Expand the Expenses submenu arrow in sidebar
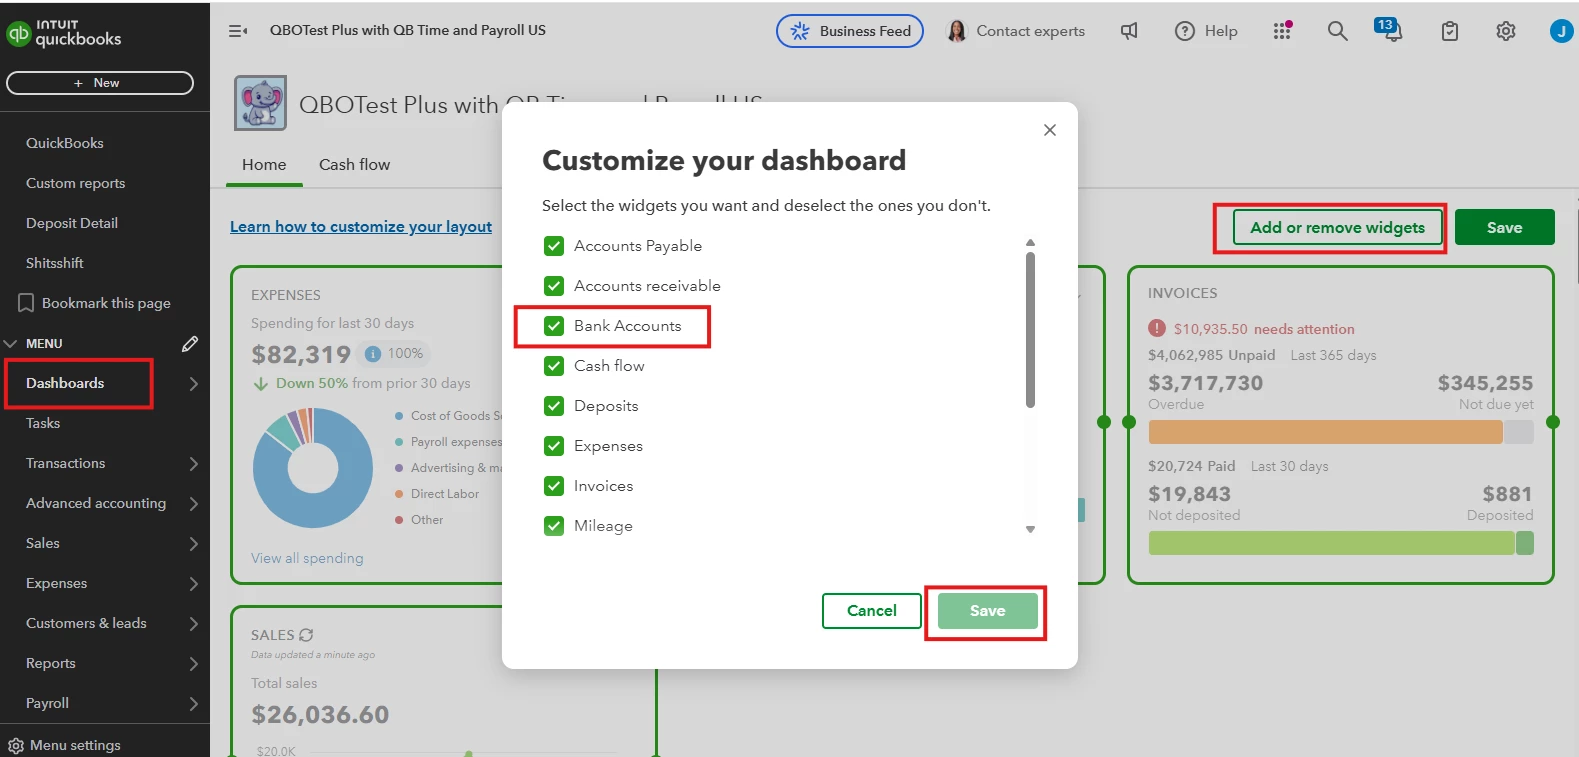The width and height of the screenshot is (1579, 757). click(x=193, y=583)
